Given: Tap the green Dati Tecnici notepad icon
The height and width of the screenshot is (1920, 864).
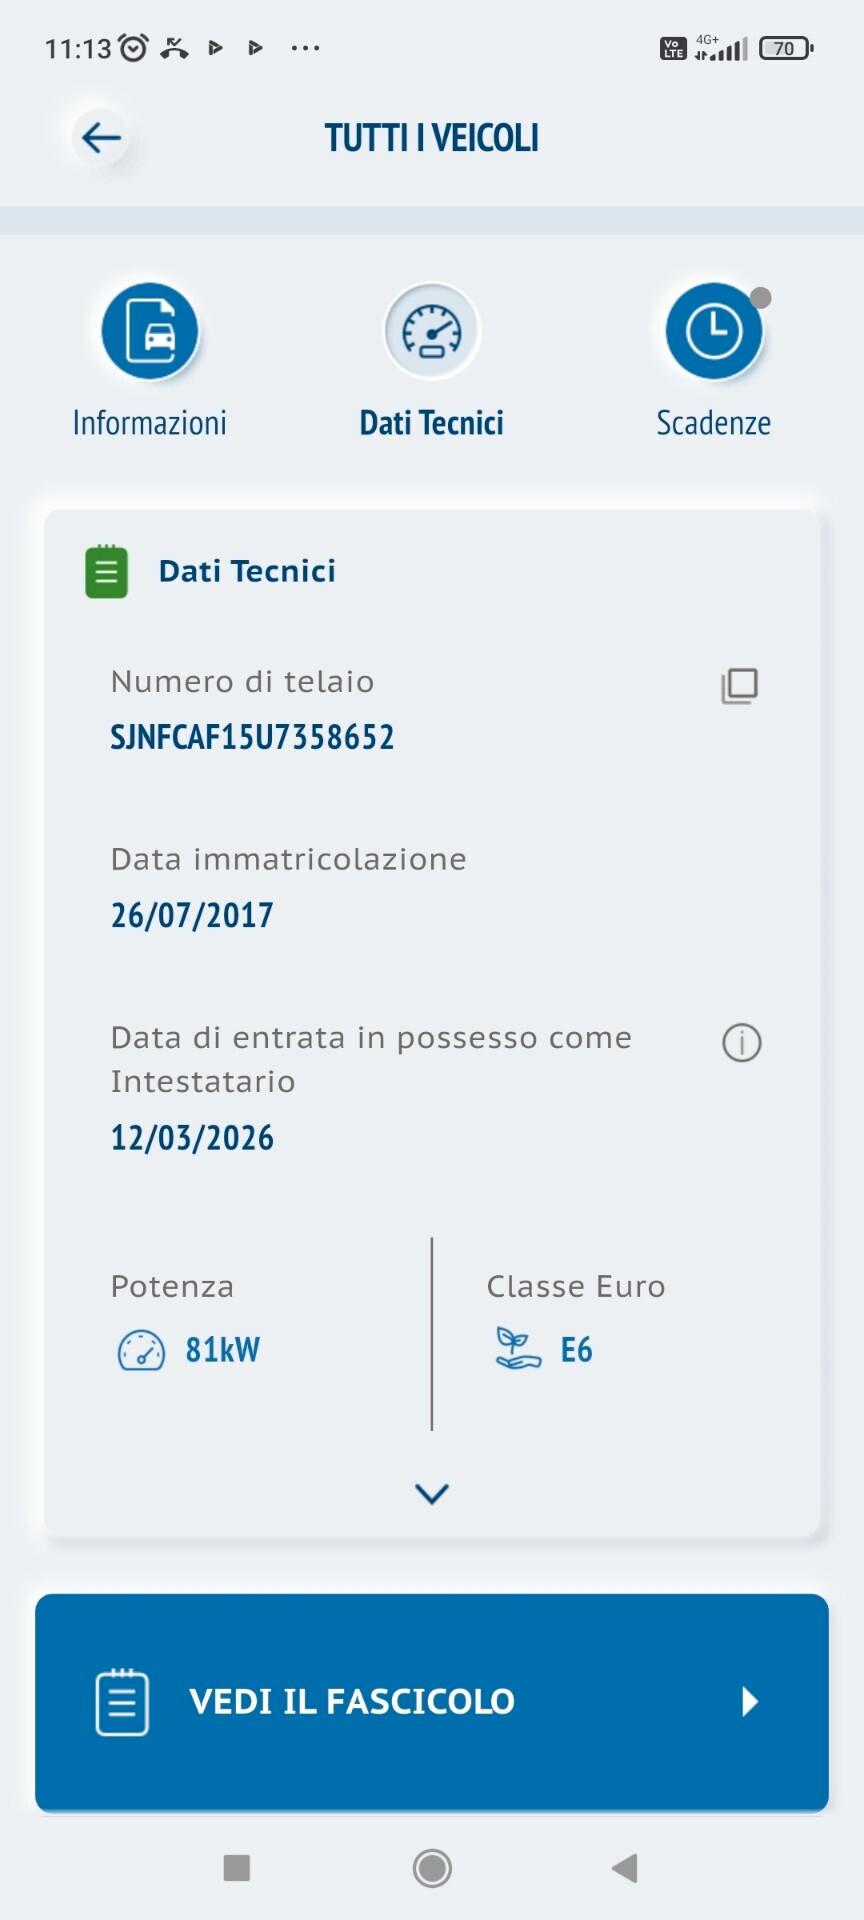Looking at the screenshot, I should click(107, 572).
